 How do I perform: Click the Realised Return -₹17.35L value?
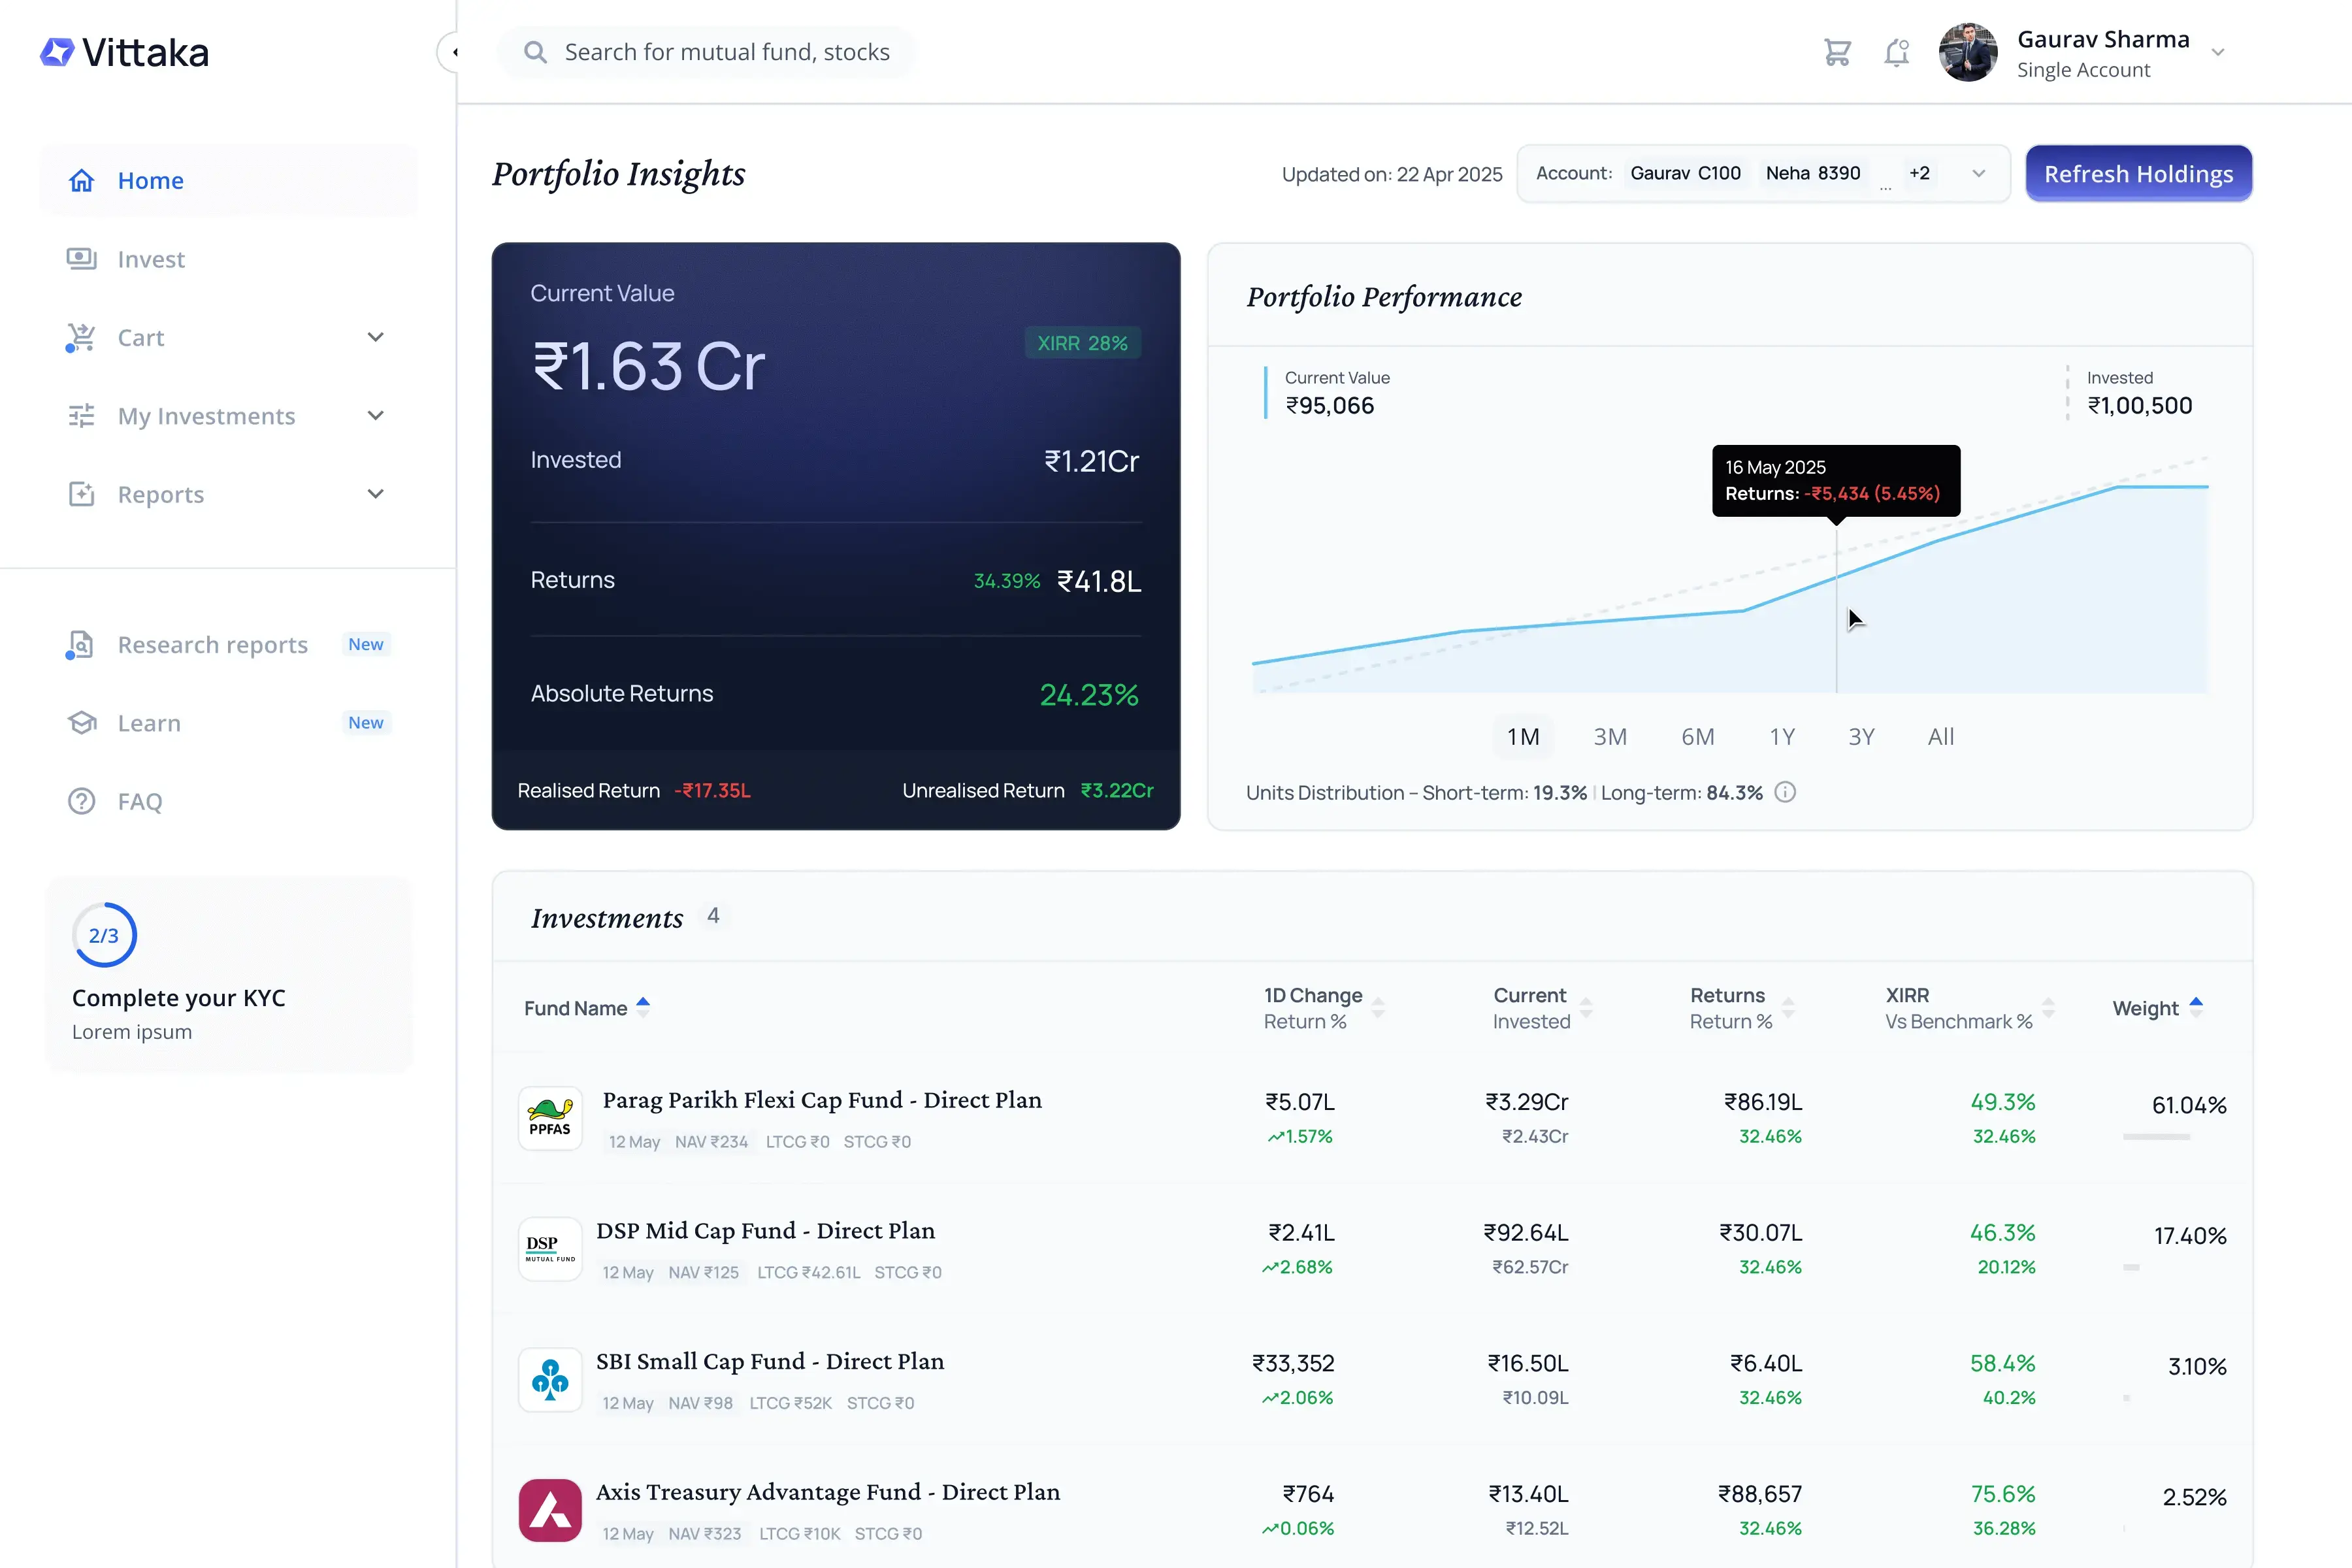(x=712, y=791)
